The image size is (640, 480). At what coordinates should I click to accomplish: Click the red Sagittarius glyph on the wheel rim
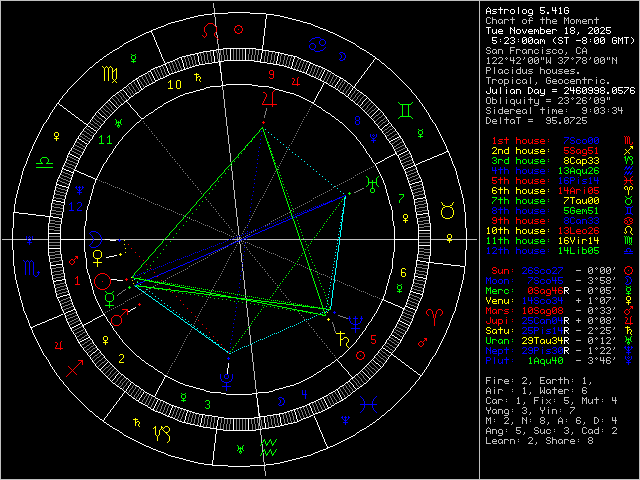pyautogui.click(x=75, y=368)
